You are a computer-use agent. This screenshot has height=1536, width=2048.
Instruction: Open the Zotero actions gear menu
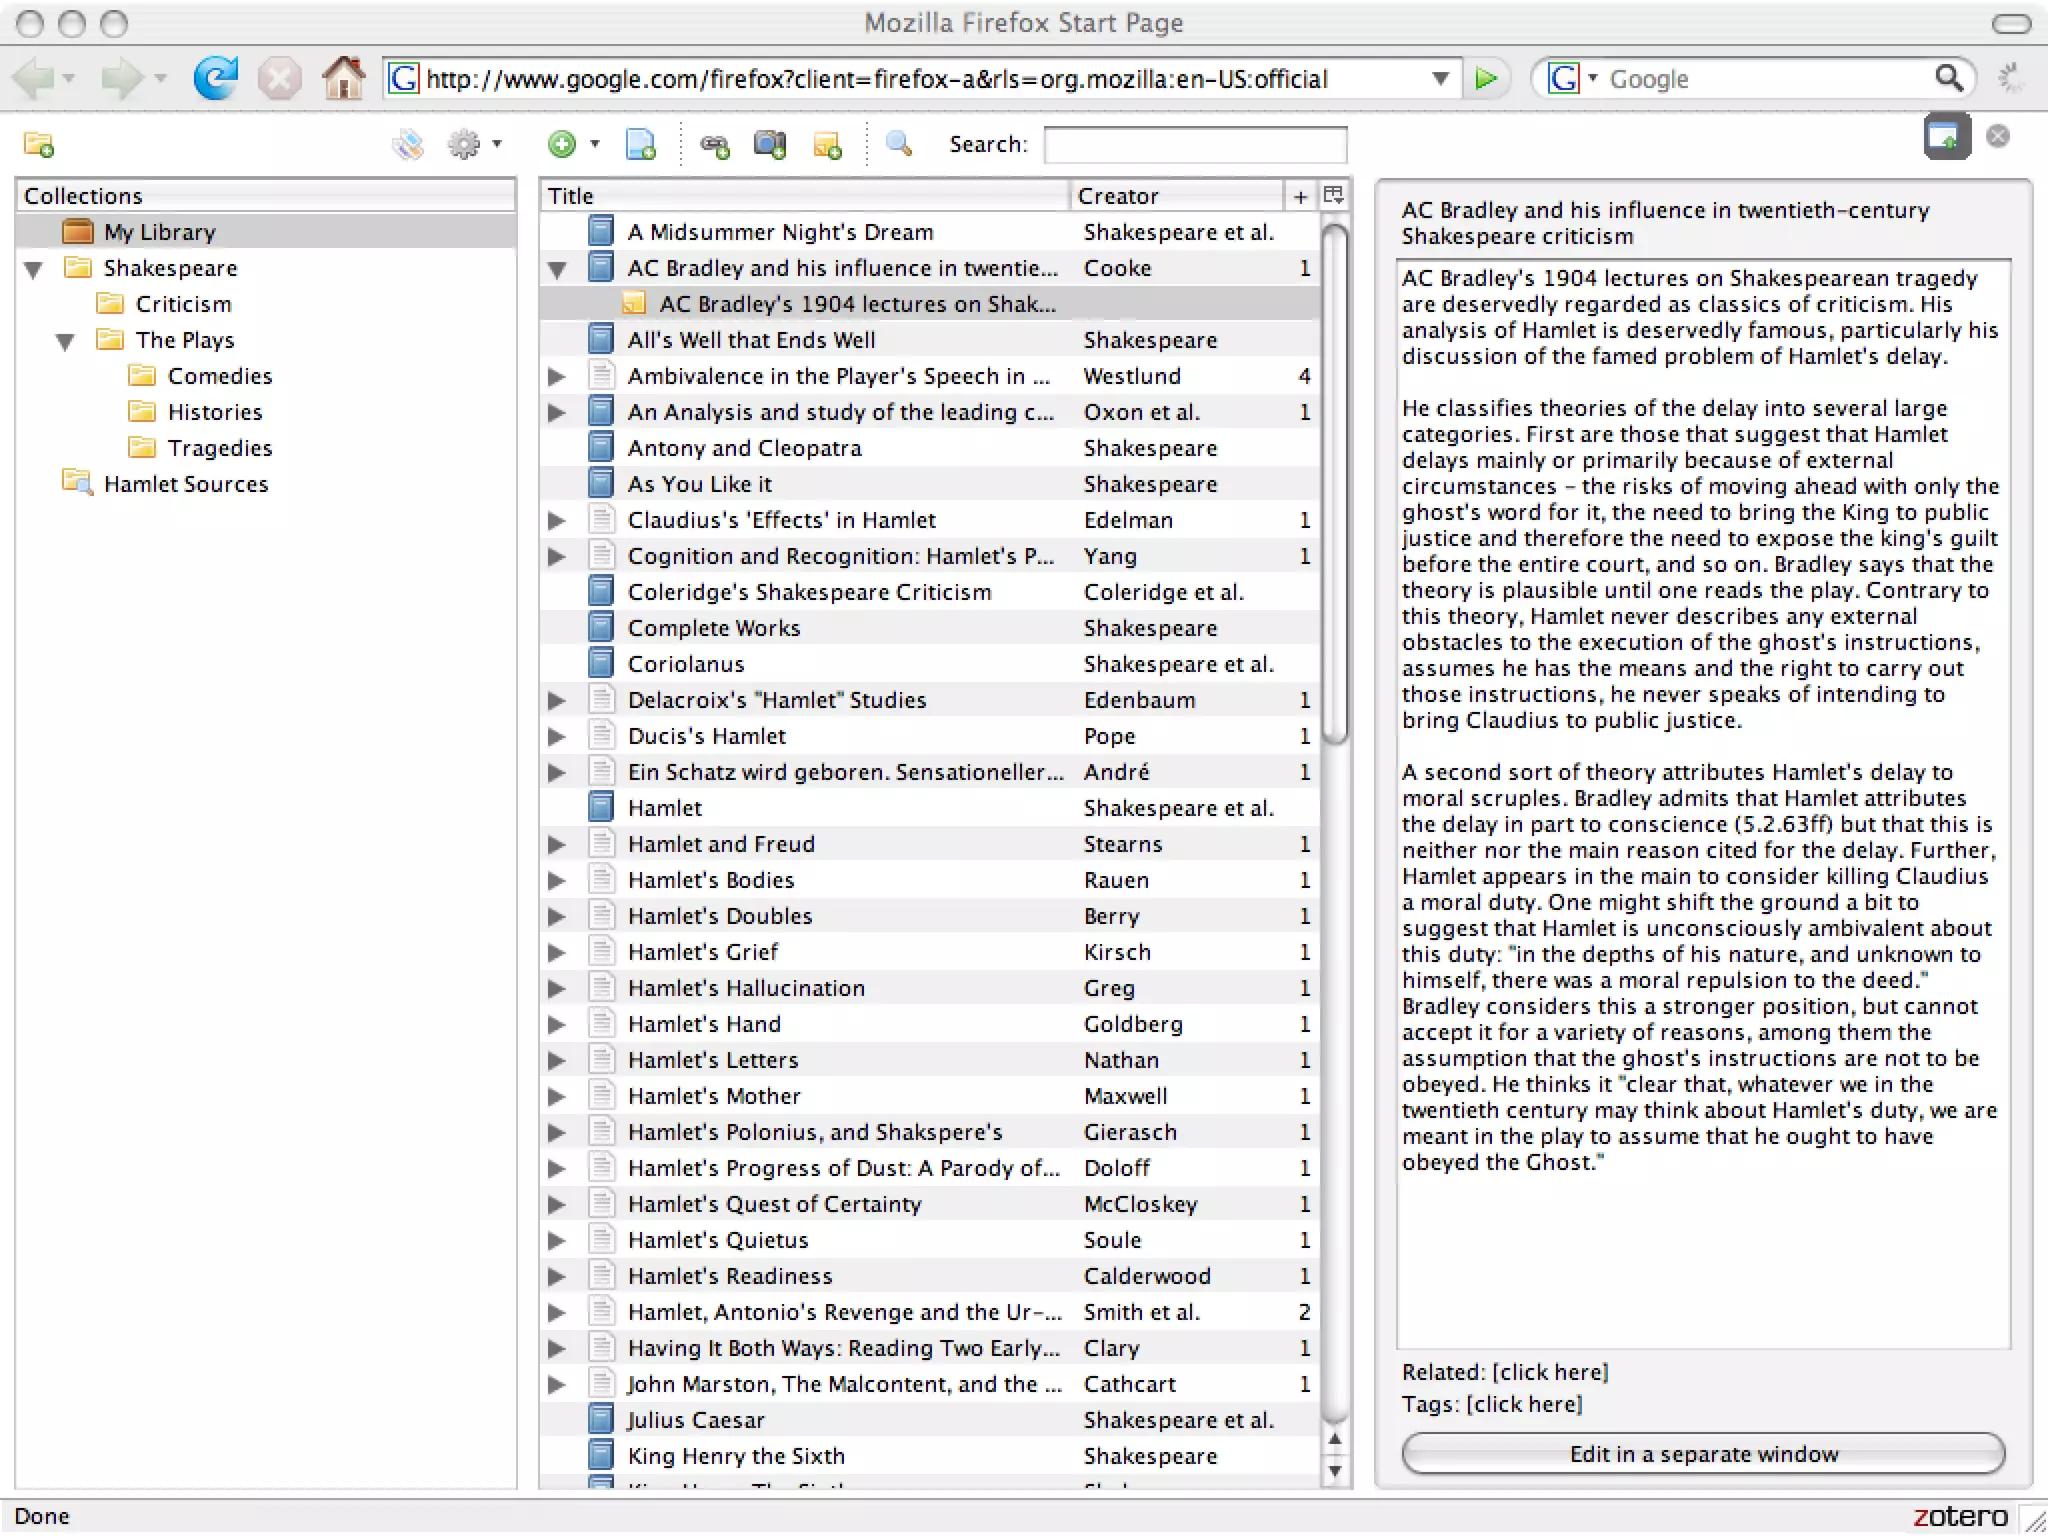point(465,145)
